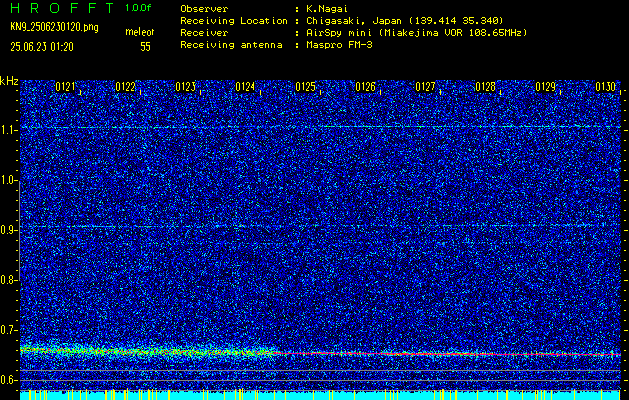Click the AirSpy mini receiver text

pos(417,33)
